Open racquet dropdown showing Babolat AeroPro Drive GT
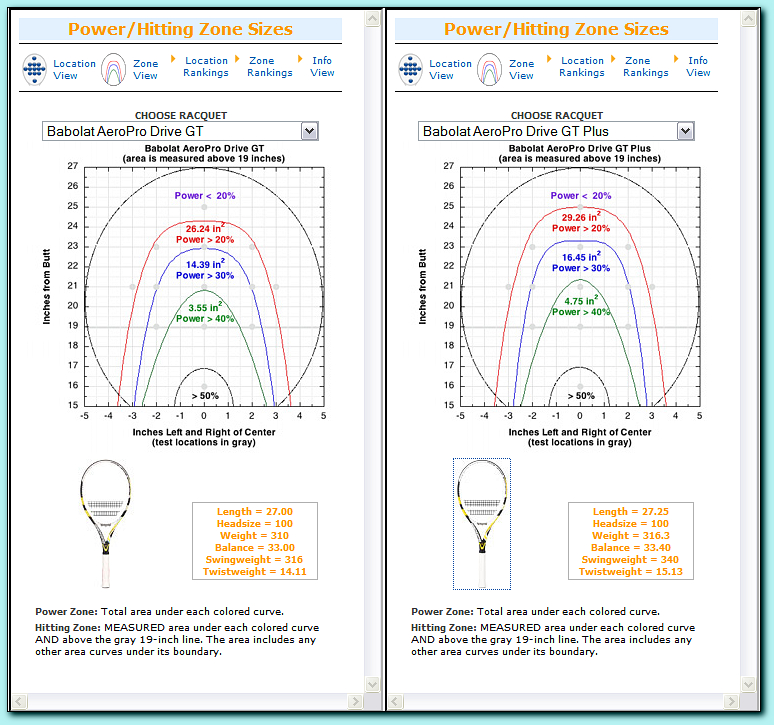 point(180,131)
